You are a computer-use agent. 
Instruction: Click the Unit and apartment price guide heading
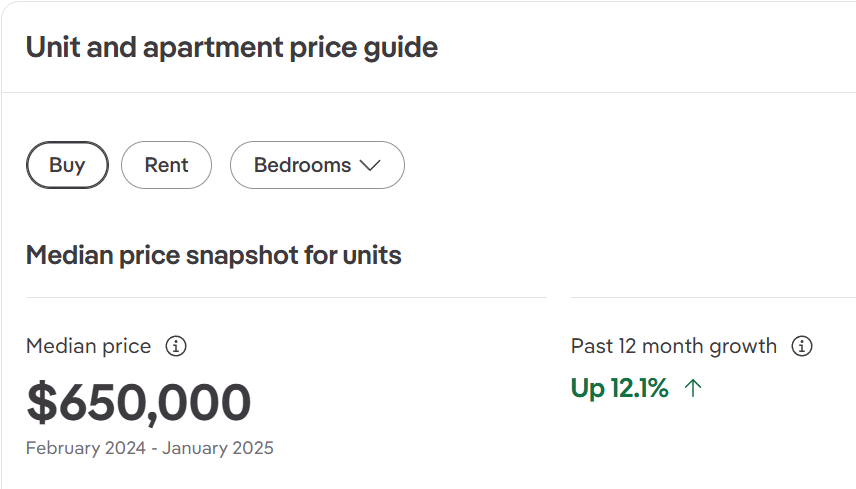point(231,47)
